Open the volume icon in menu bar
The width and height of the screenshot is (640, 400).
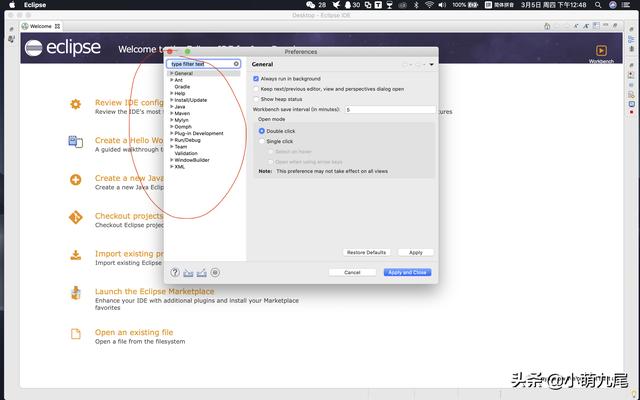442,5
